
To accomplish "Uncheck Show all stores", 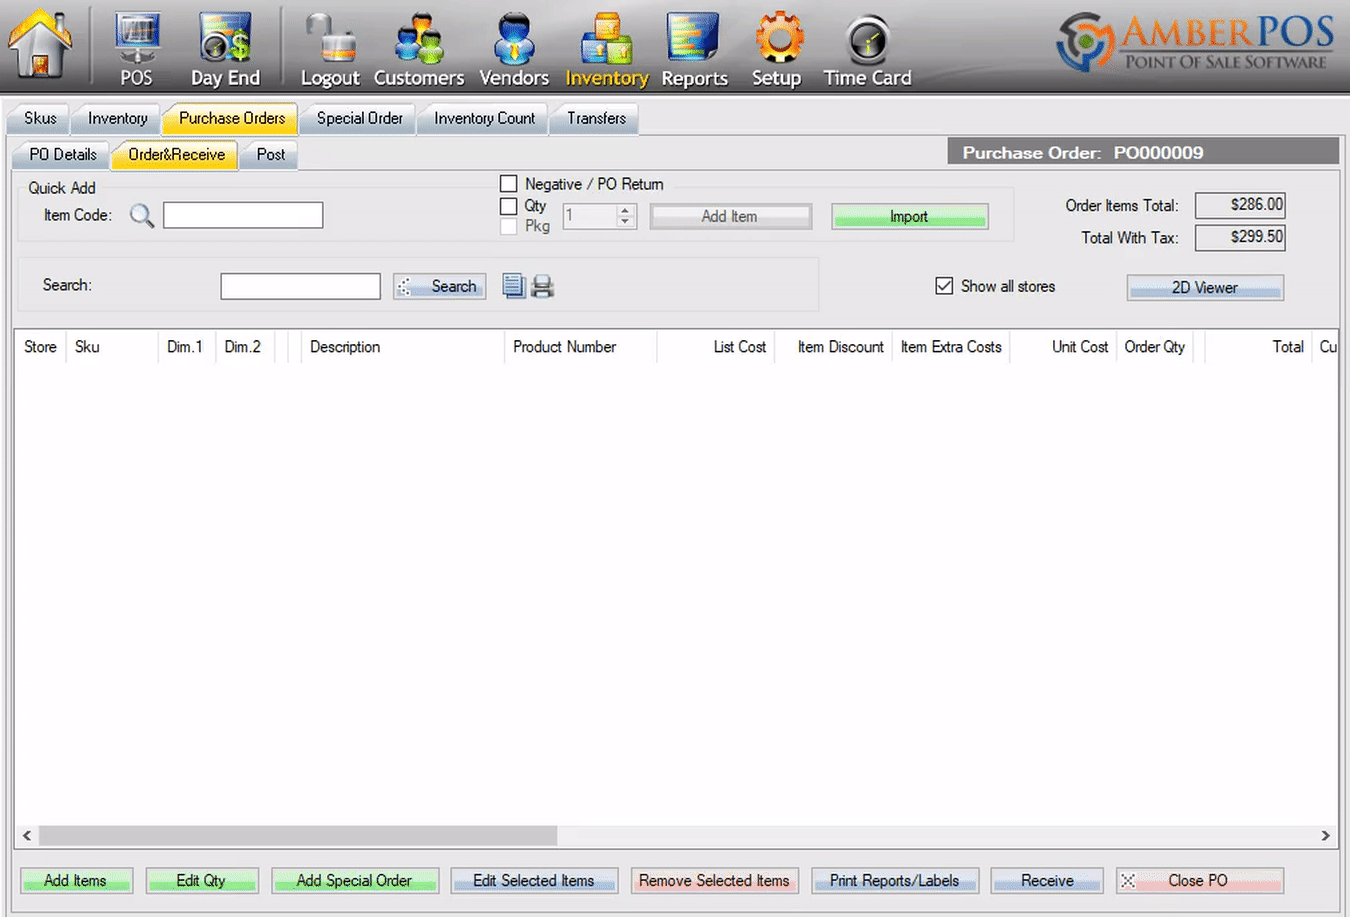I will tap(944, 286).
